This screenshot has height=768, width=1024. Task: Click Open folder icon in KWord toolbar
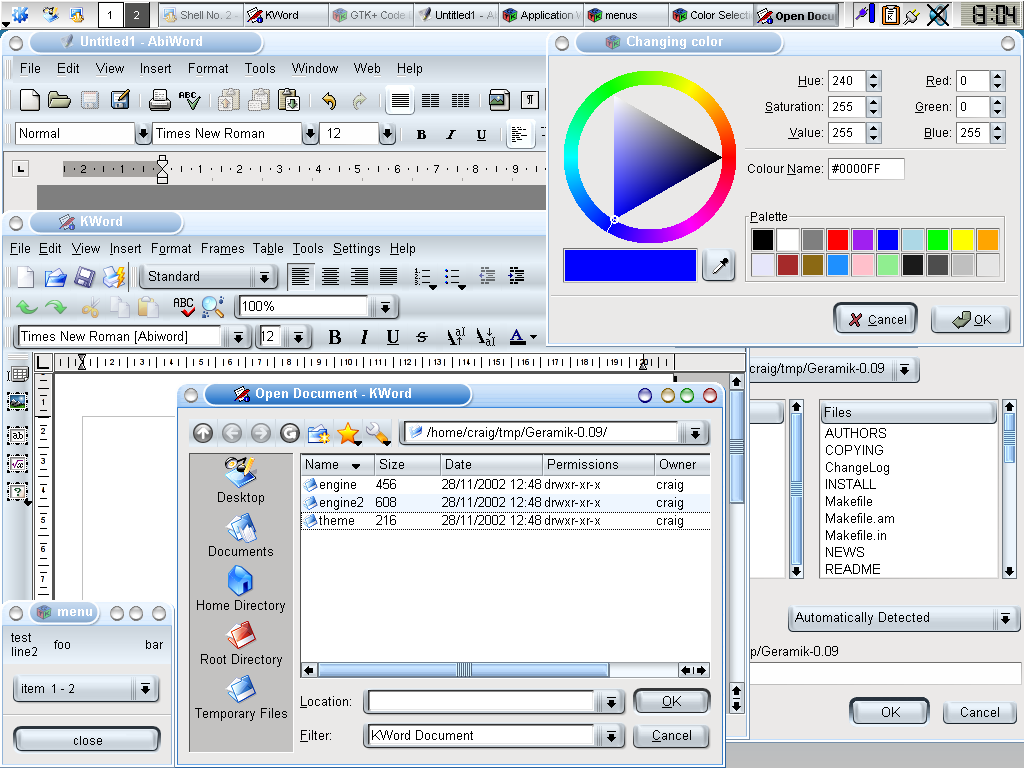(56, 277)
